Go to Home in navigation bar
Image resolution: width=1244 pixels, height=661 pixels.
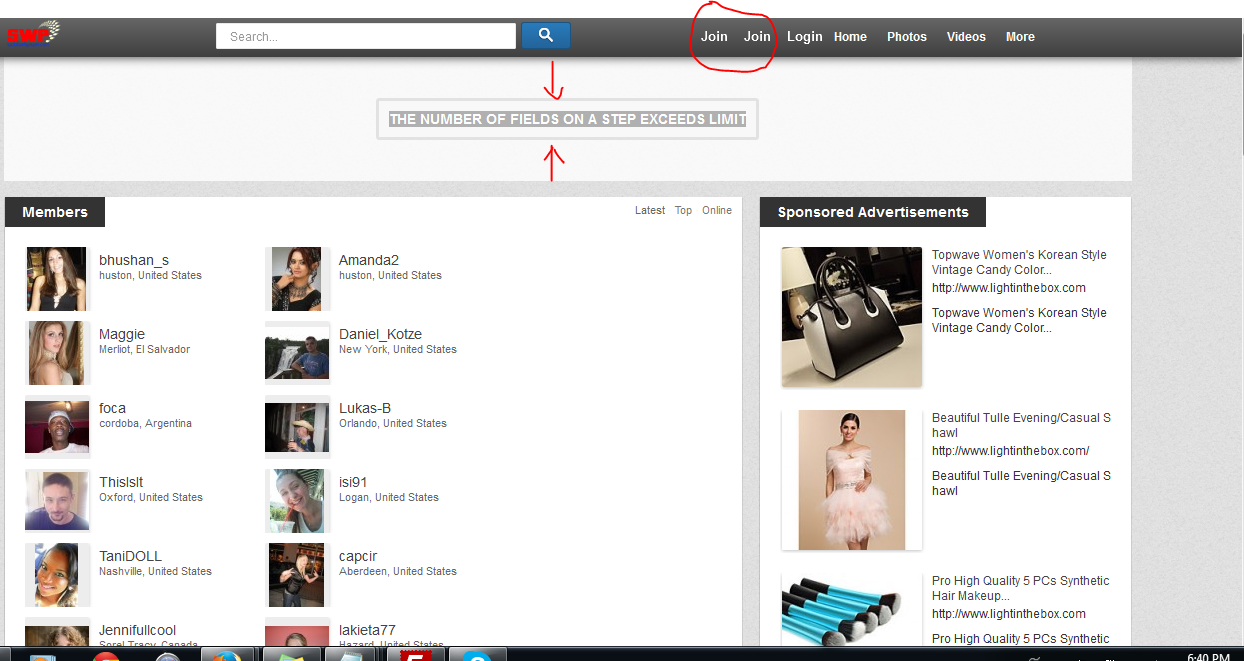click(x=850, y=37)
